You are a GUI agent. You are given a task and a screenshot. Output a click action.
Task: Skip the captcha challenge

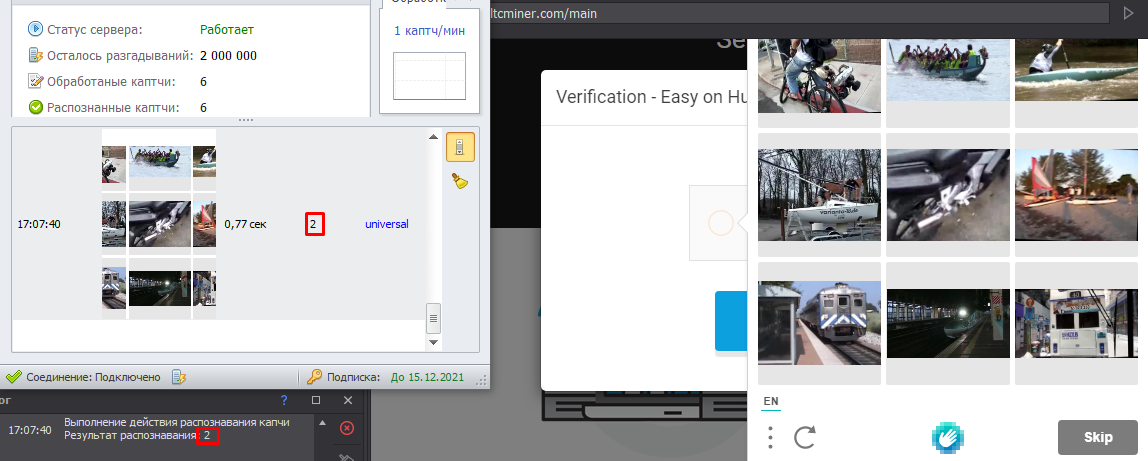[1097, 438]
